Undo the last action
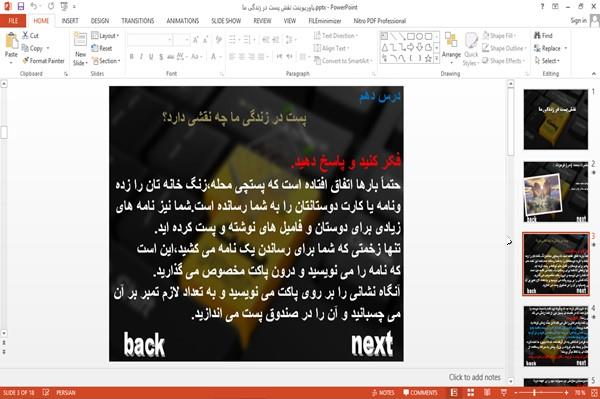The image size is (600, 399). [34, 7]
